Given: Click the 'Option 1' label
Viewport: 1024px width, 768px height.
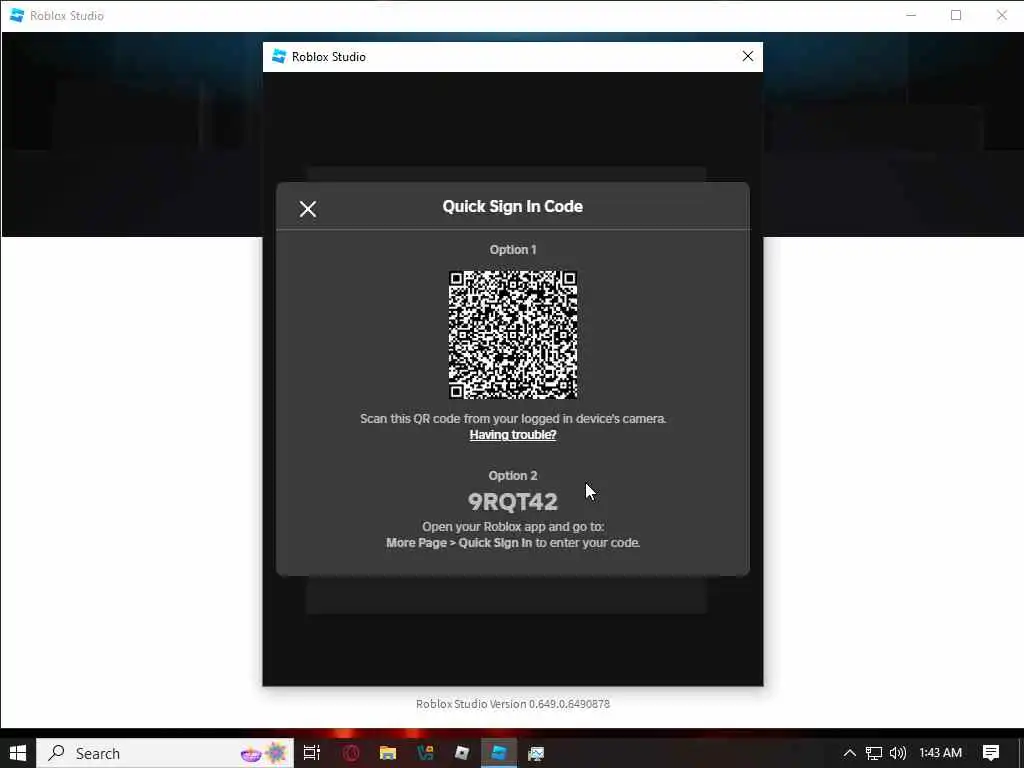Looking at the screenshot, I should click(x=513, y=249).
